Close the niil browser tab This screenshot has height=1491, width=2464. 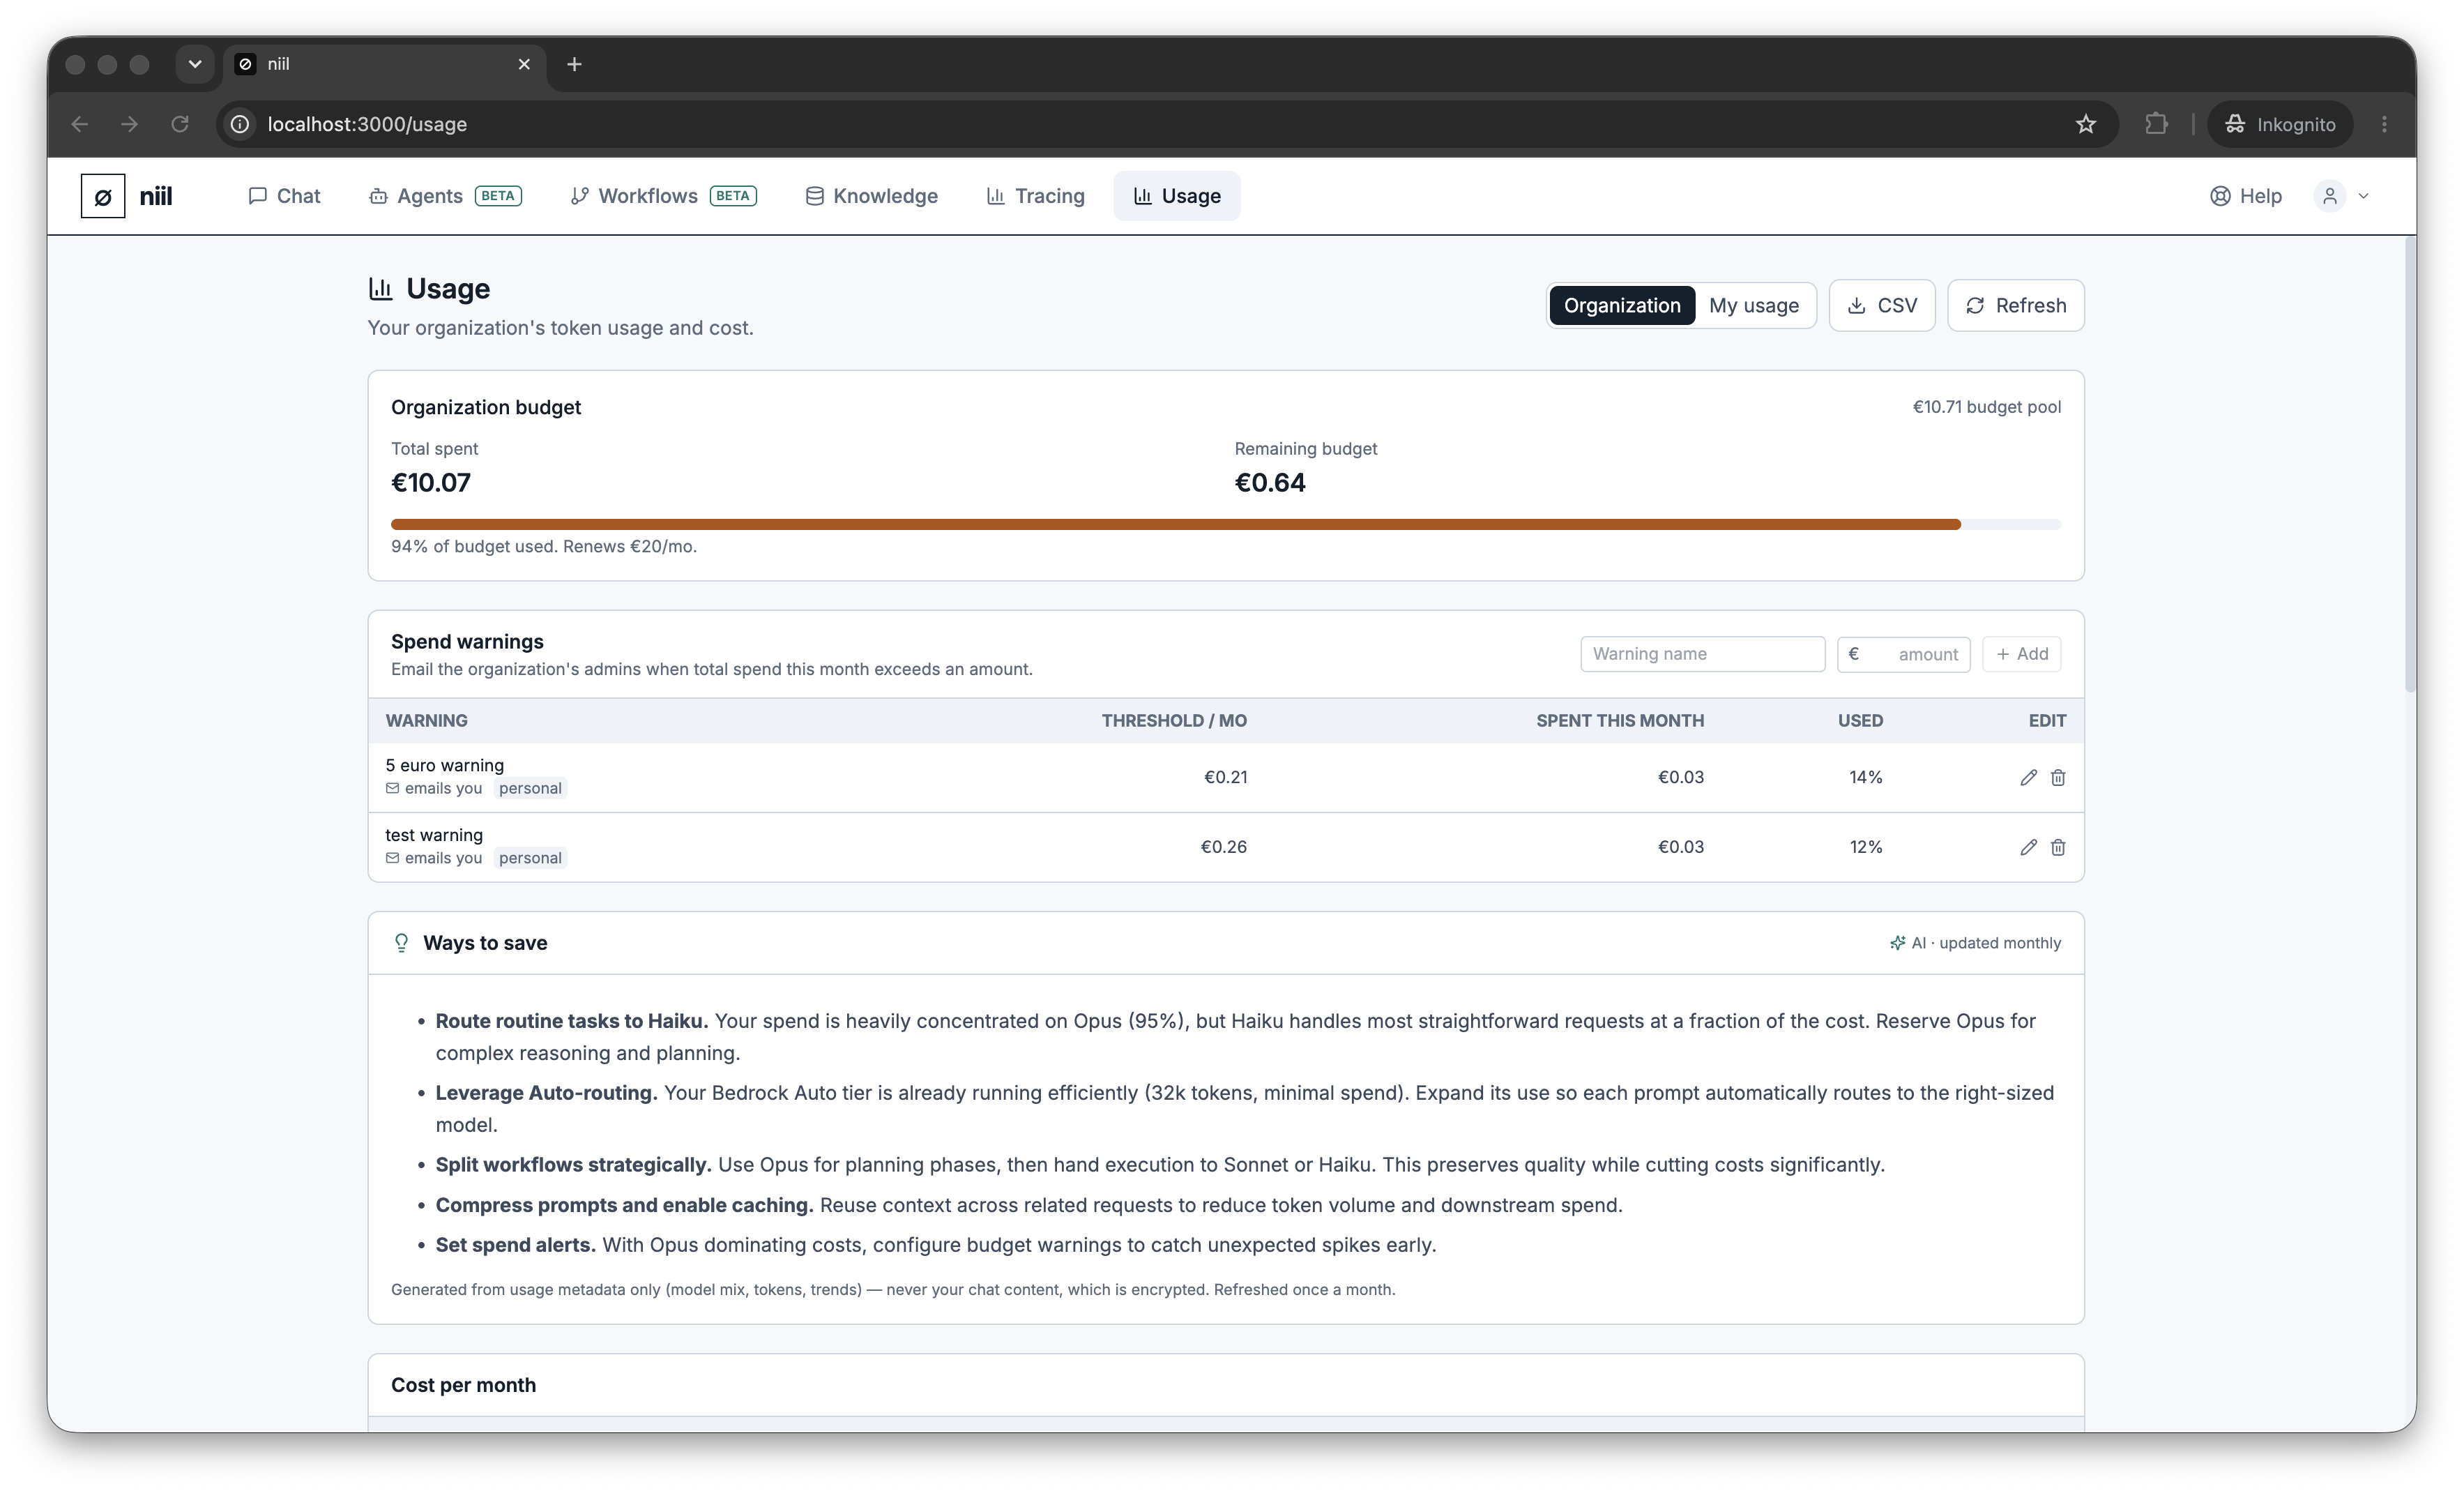[524, 64]
